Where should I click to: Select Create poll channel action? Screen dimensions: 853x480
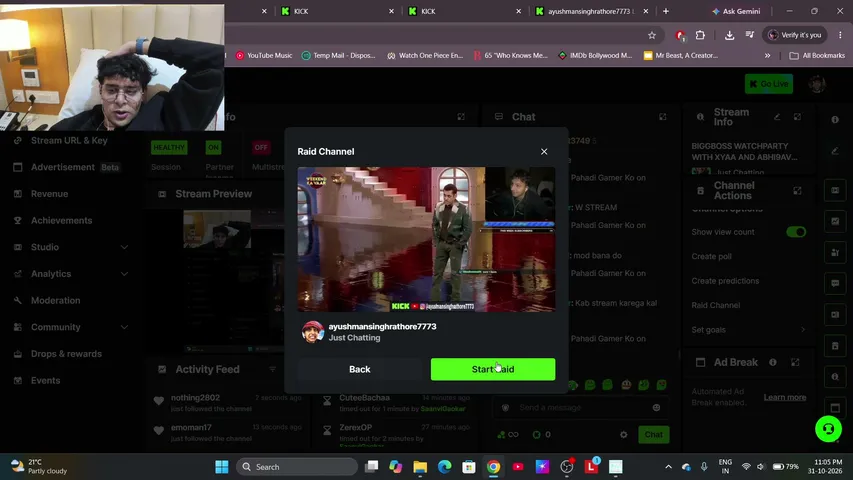[712, 256]
